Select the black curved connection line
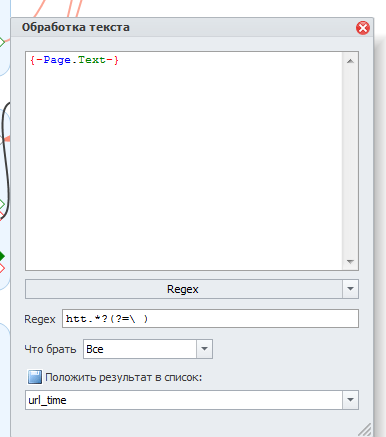 [x=6, y=160]
